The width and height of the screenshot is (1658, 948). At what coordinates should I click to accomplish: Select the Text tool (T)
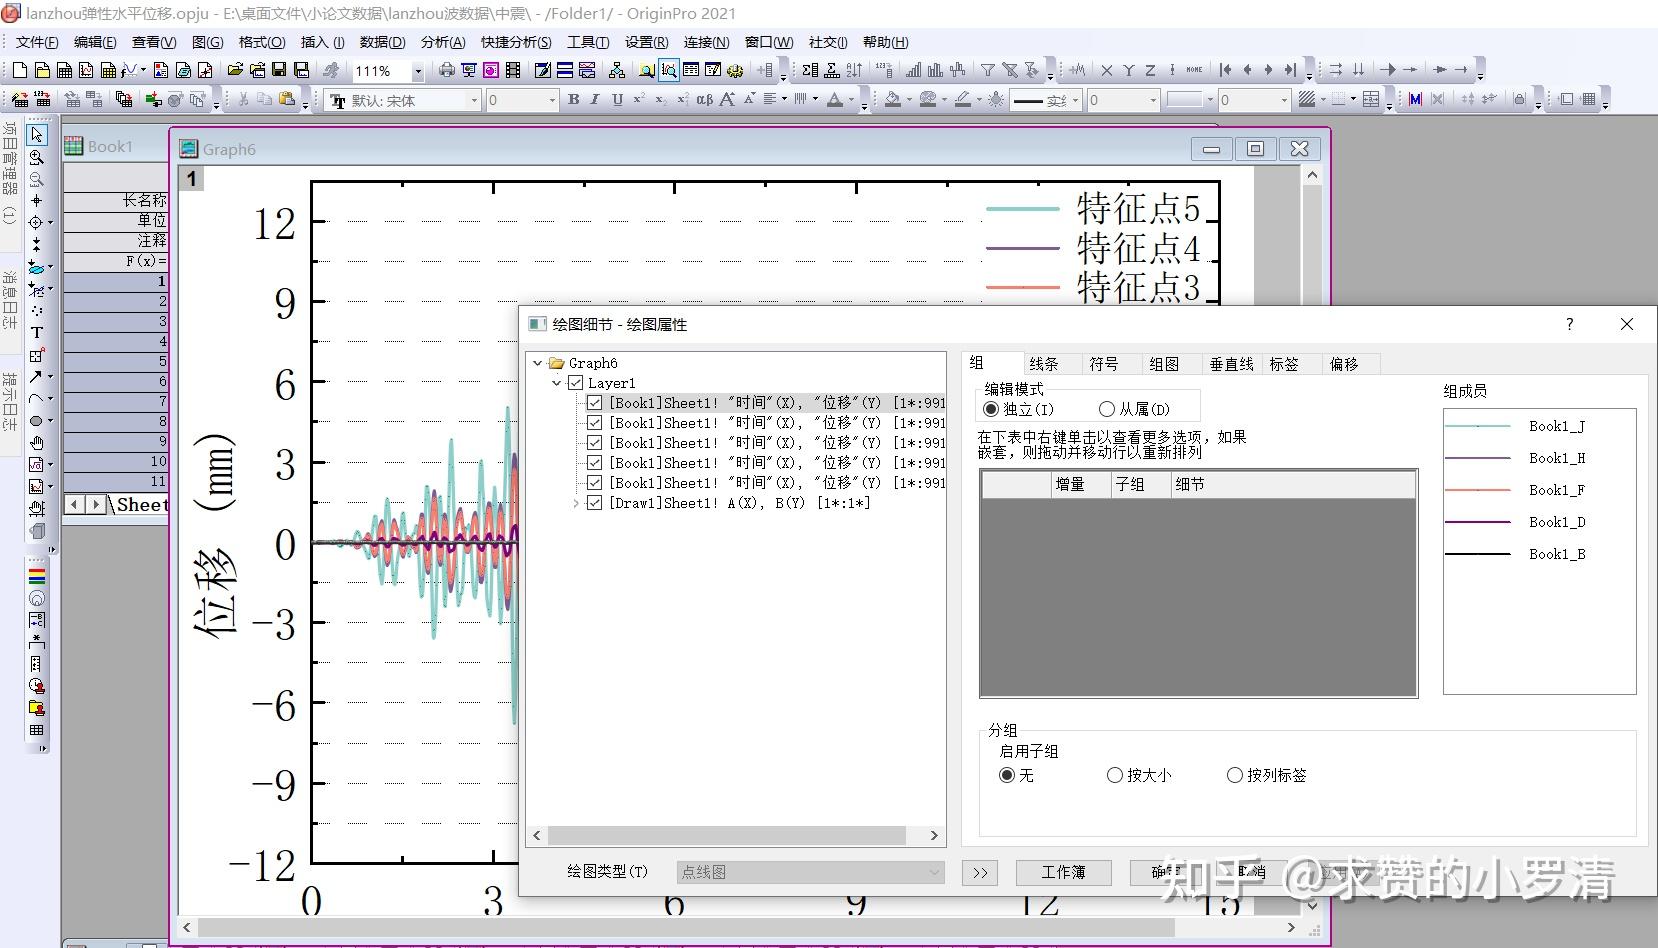[x=37, y=333]
